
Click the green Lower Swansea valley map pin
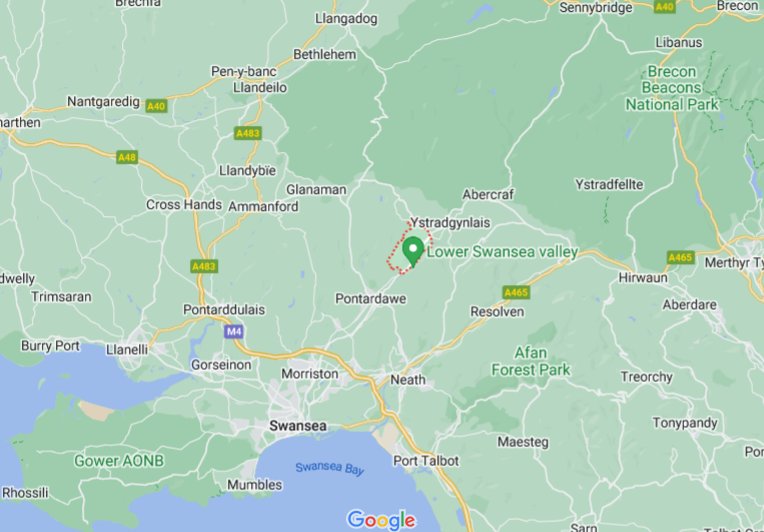[413, 251]
